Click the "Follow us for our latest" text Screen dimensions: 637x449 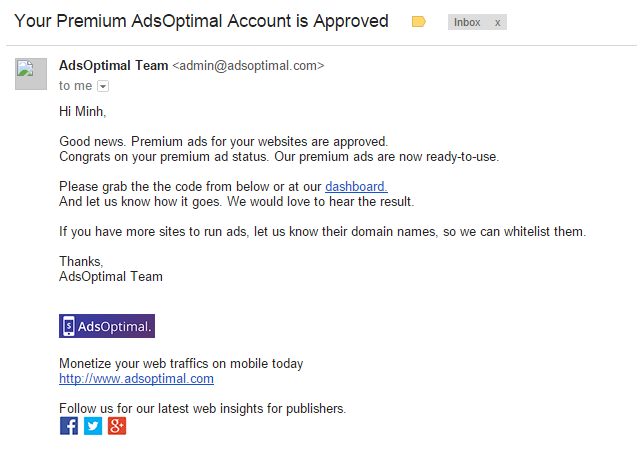202,408
